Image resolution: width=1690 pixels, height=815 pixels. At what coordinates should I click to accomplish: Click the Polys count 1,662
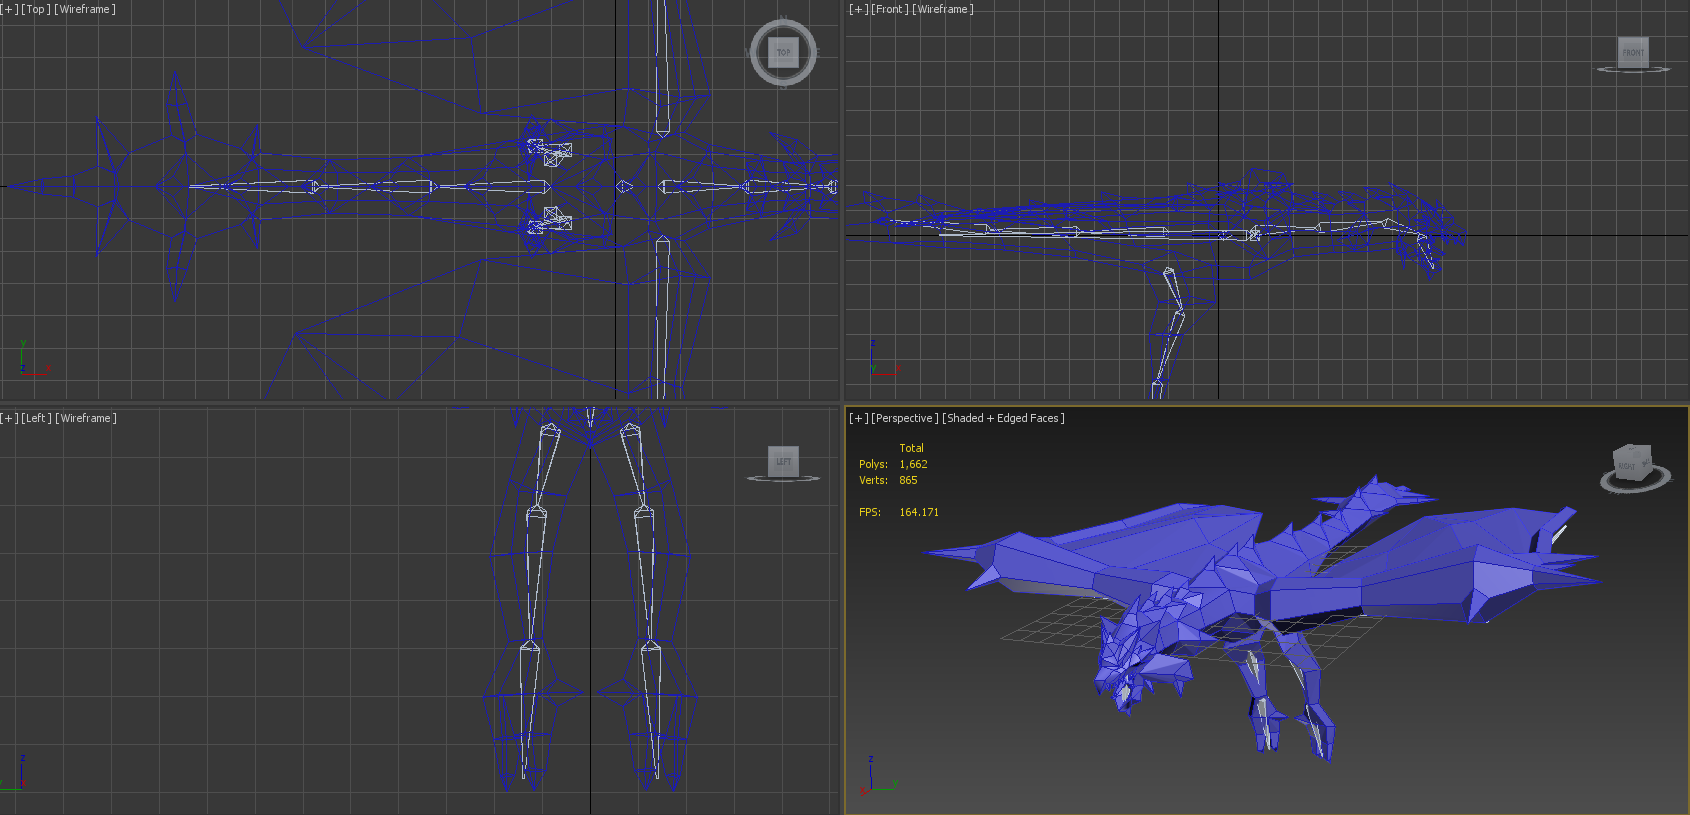coord(913,464)
